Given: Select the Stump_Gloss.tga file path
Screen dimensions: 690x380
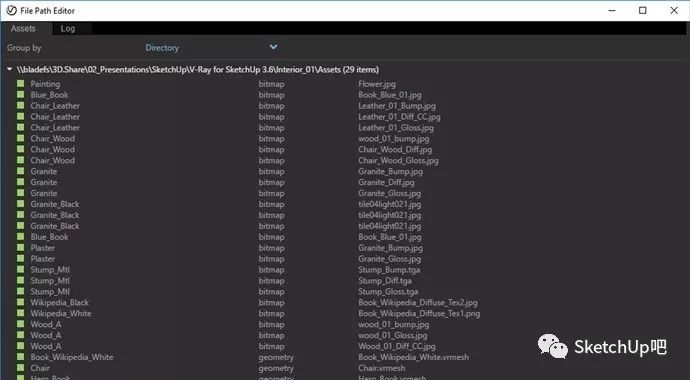Looking at the screenshot, I should 388,292.
